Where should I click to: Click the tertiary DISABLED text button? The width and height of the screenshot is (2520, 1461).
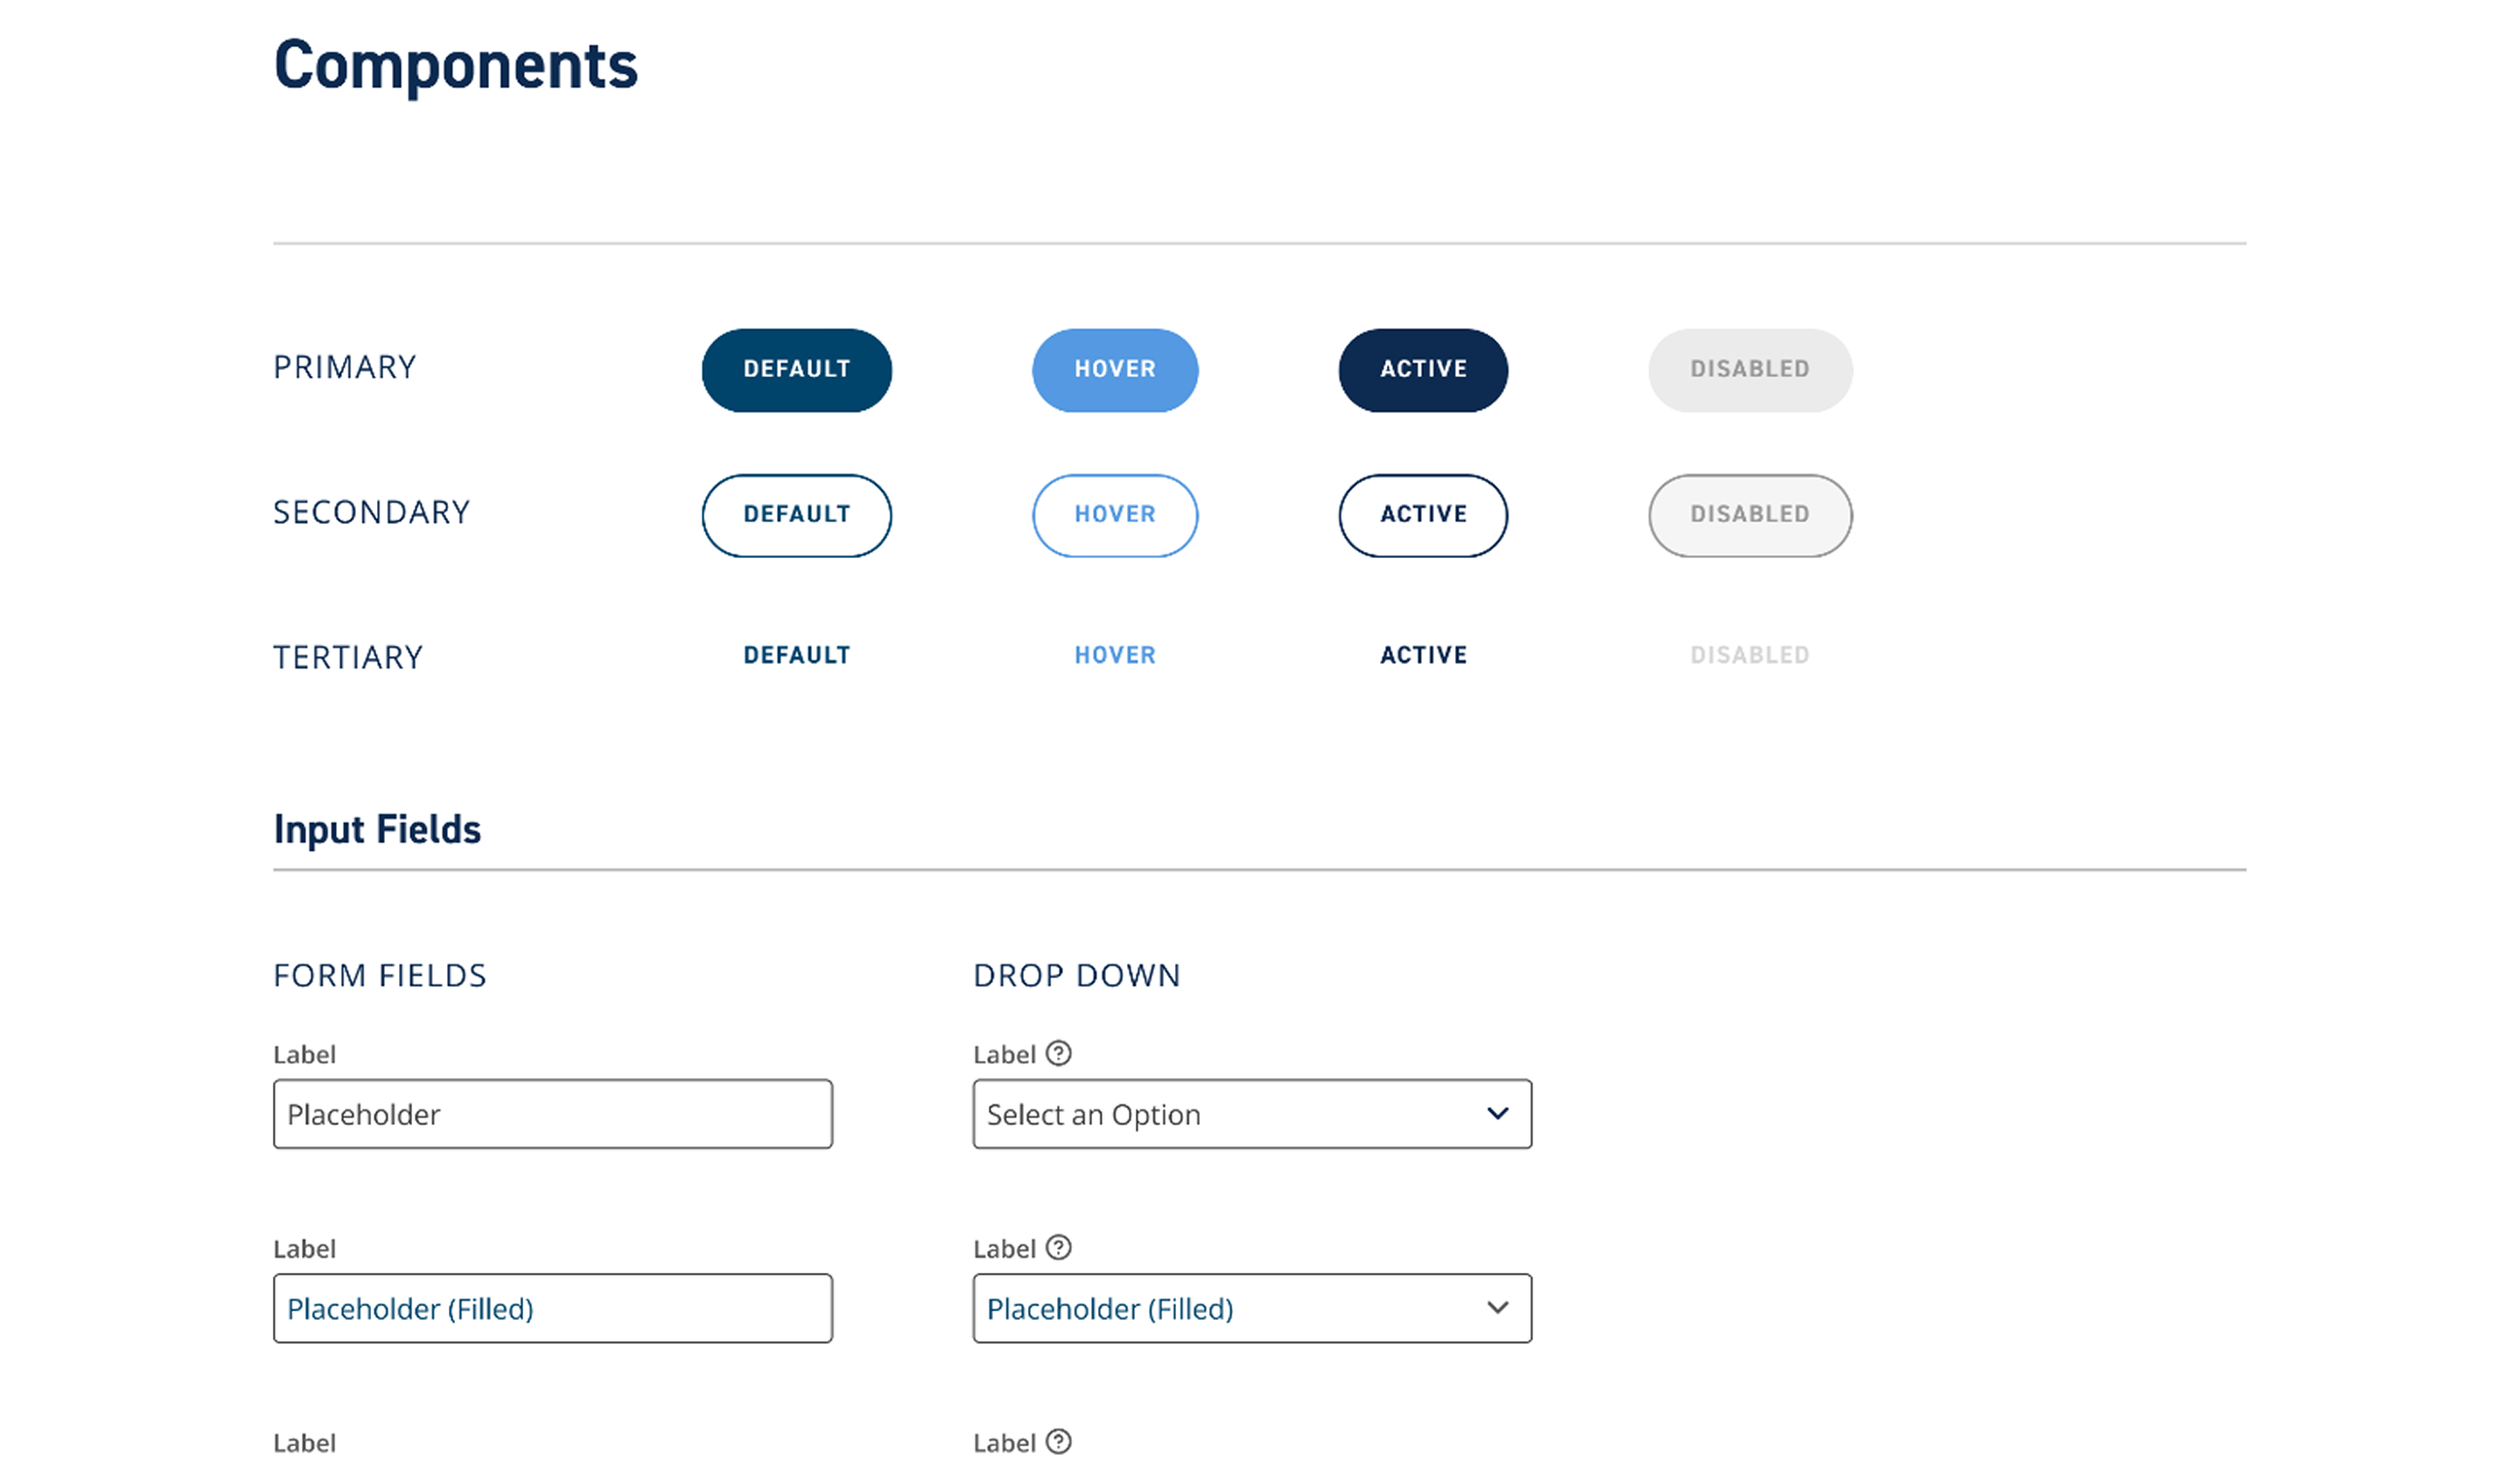[1750, 655]
